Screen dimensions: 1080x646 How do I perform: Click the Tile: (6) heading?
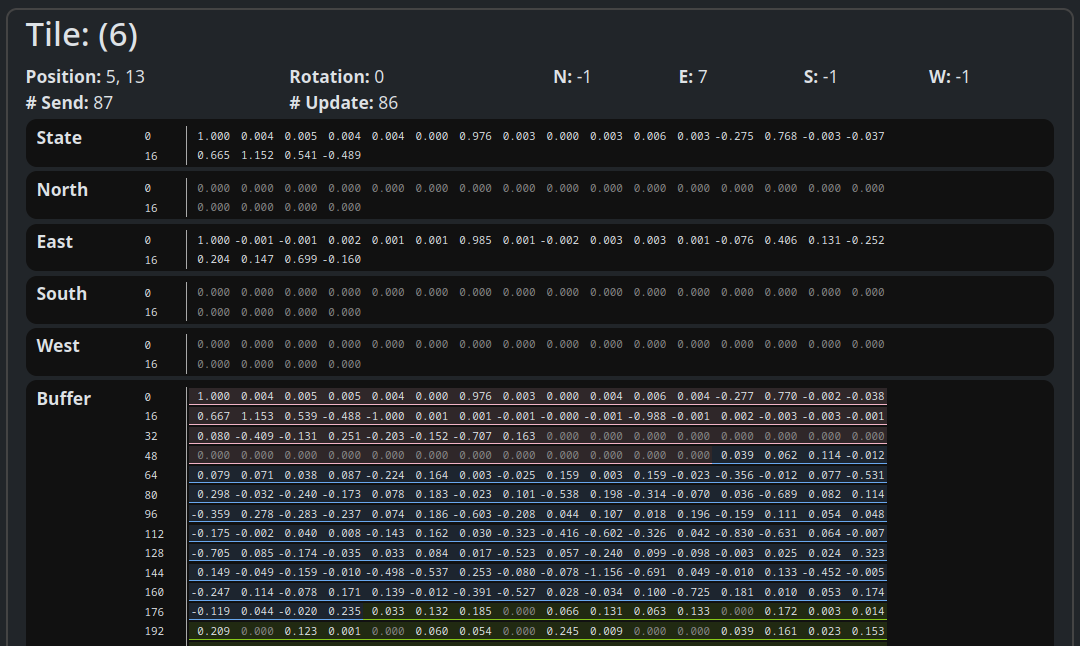coord(82,36)
